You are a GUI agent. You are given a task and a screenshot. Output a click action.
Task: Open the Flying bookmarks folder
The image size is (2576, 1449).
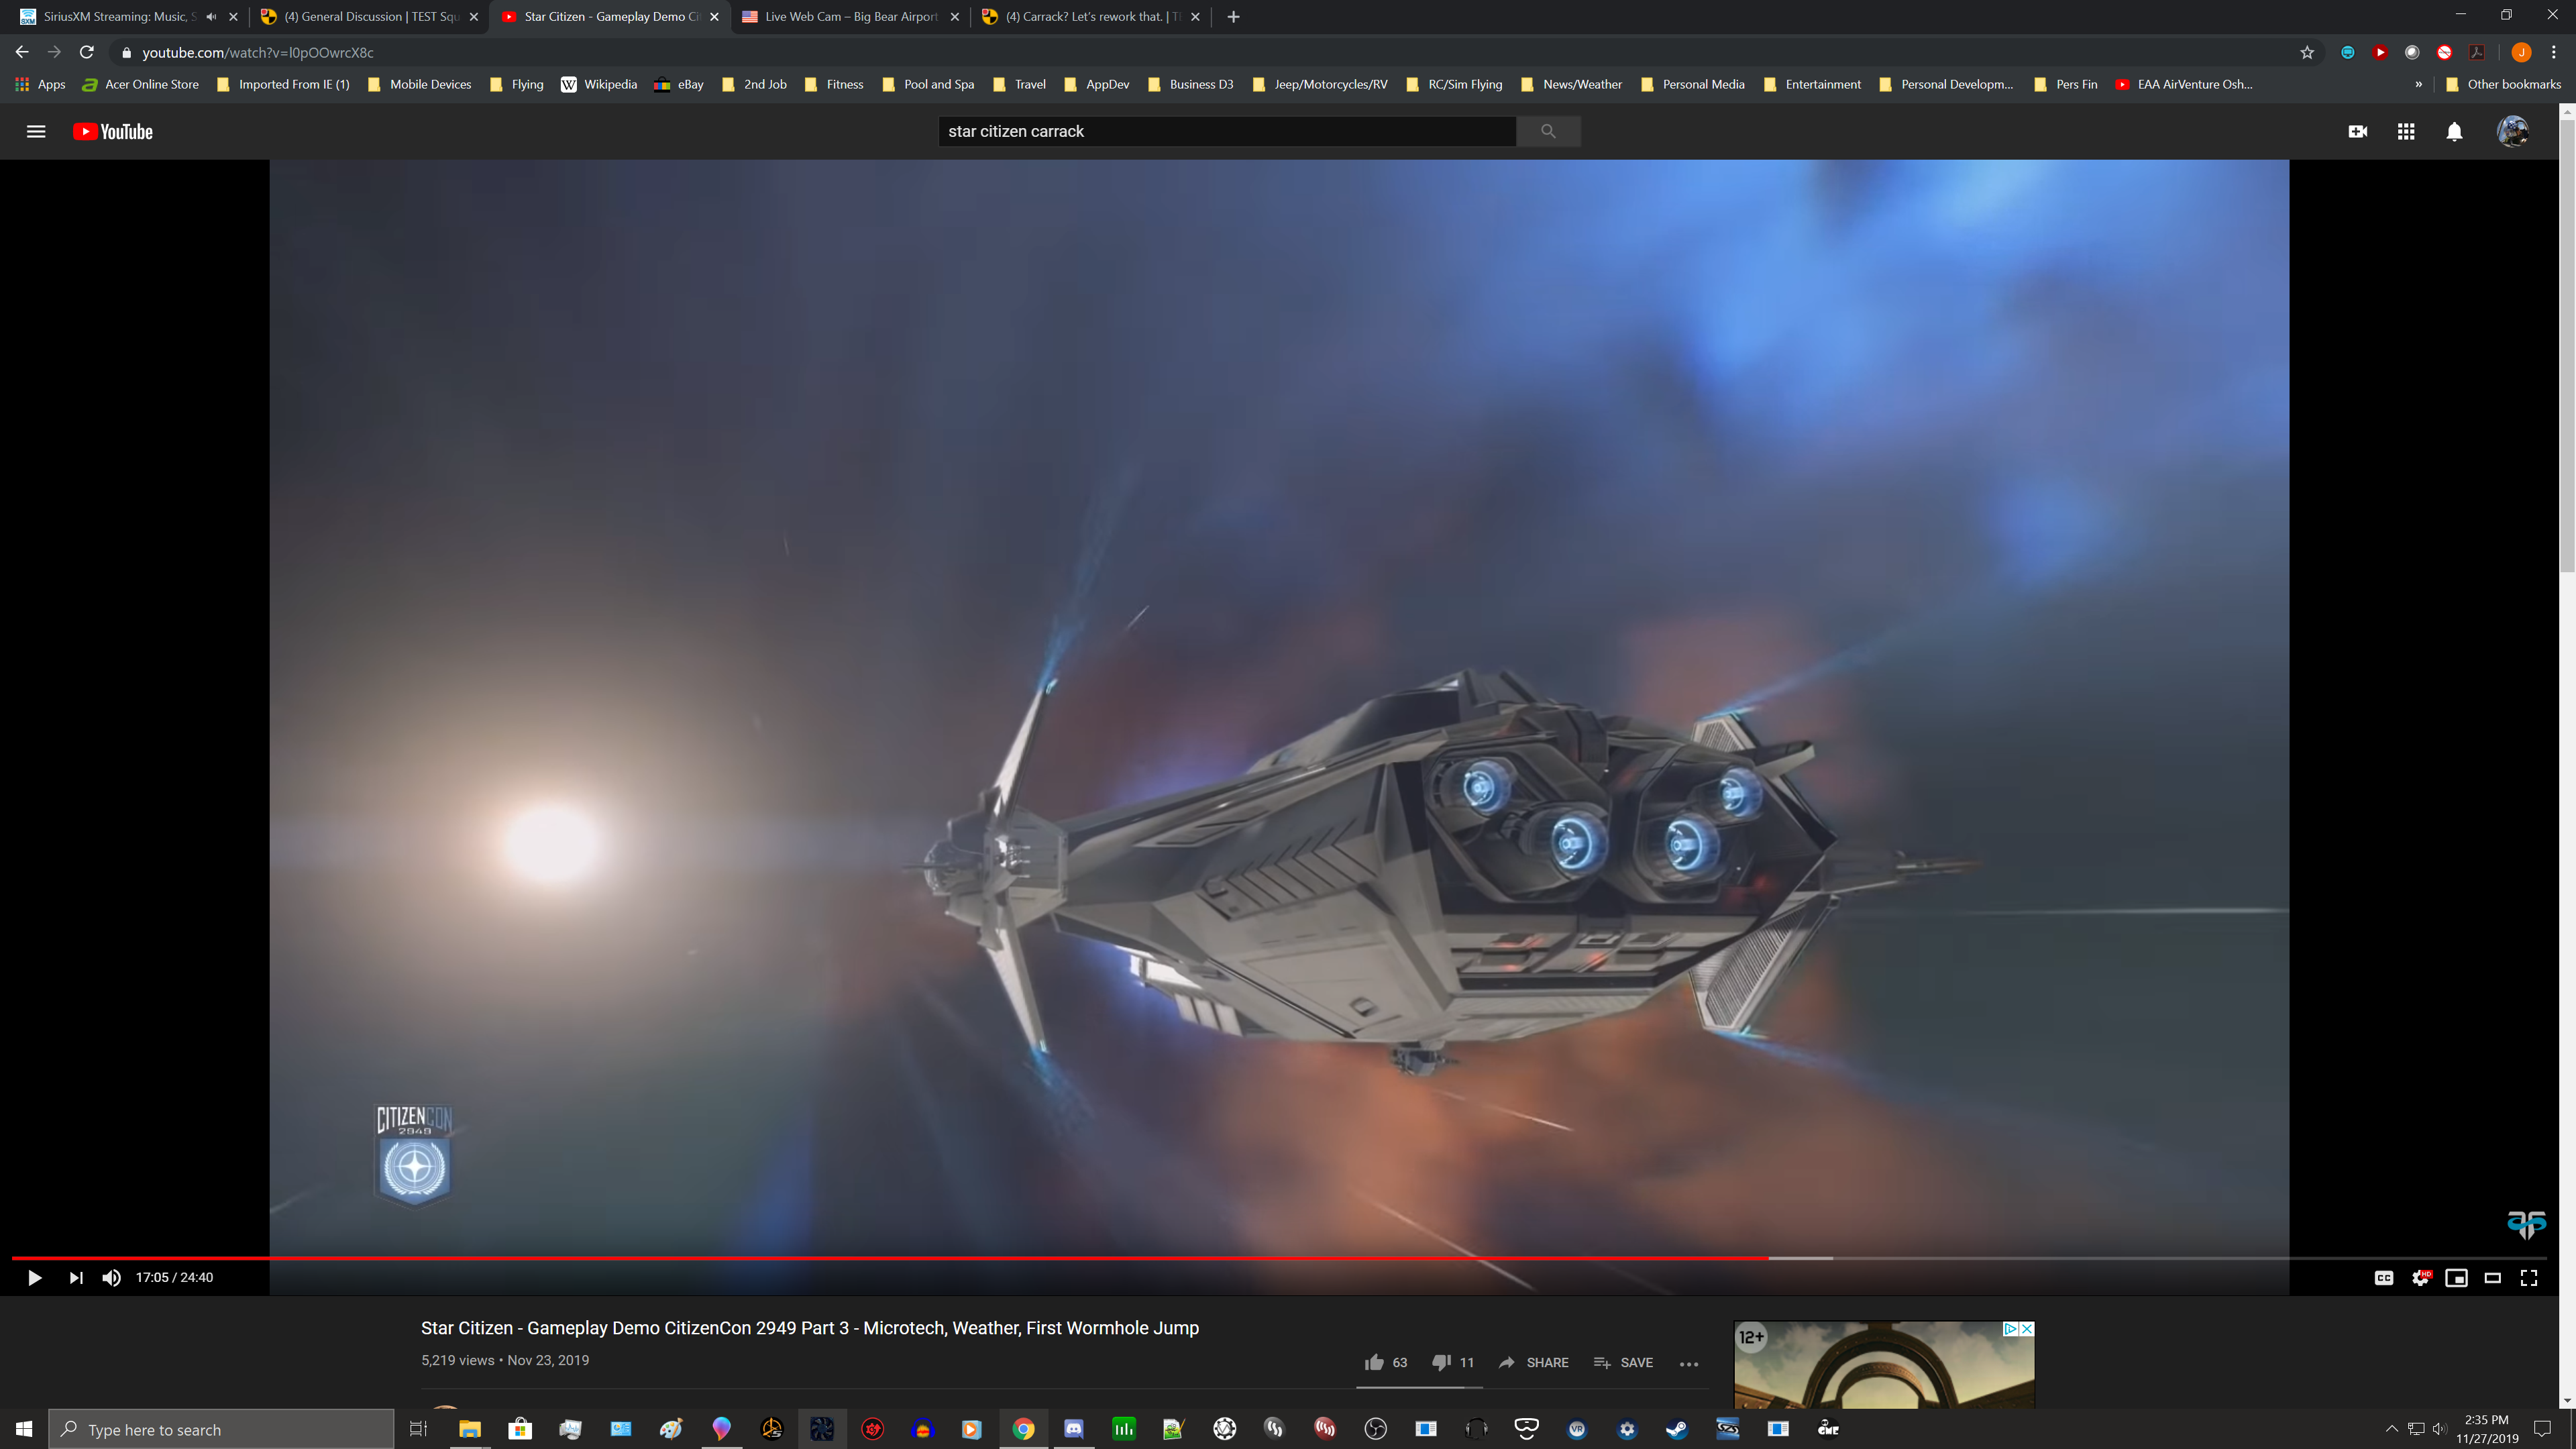517,84
